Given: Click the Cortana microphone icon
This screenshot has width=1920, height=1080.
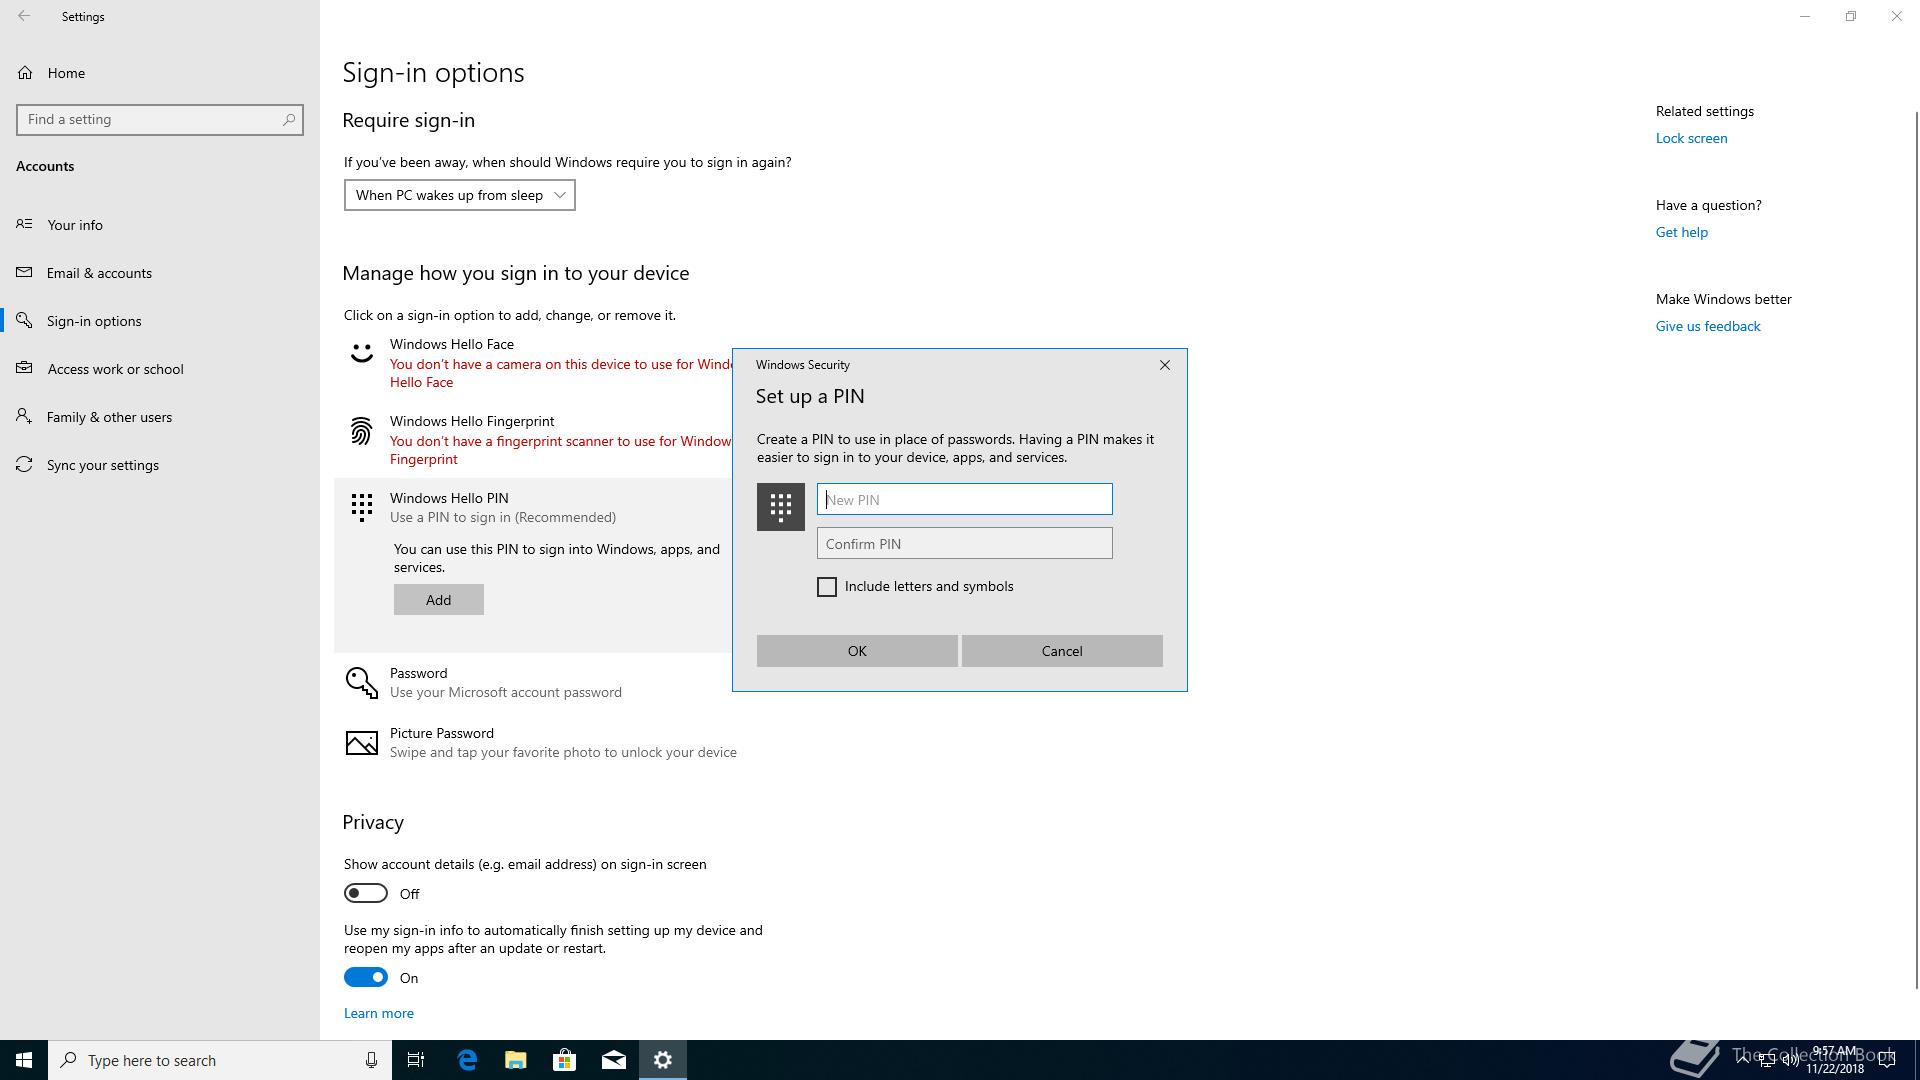Looking at the screenshot, I should 371,1060.
